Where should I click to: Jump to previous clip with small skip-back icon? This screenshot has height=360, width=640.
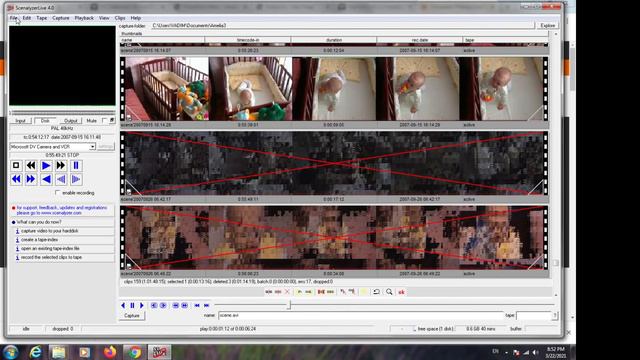click(197, 305)
